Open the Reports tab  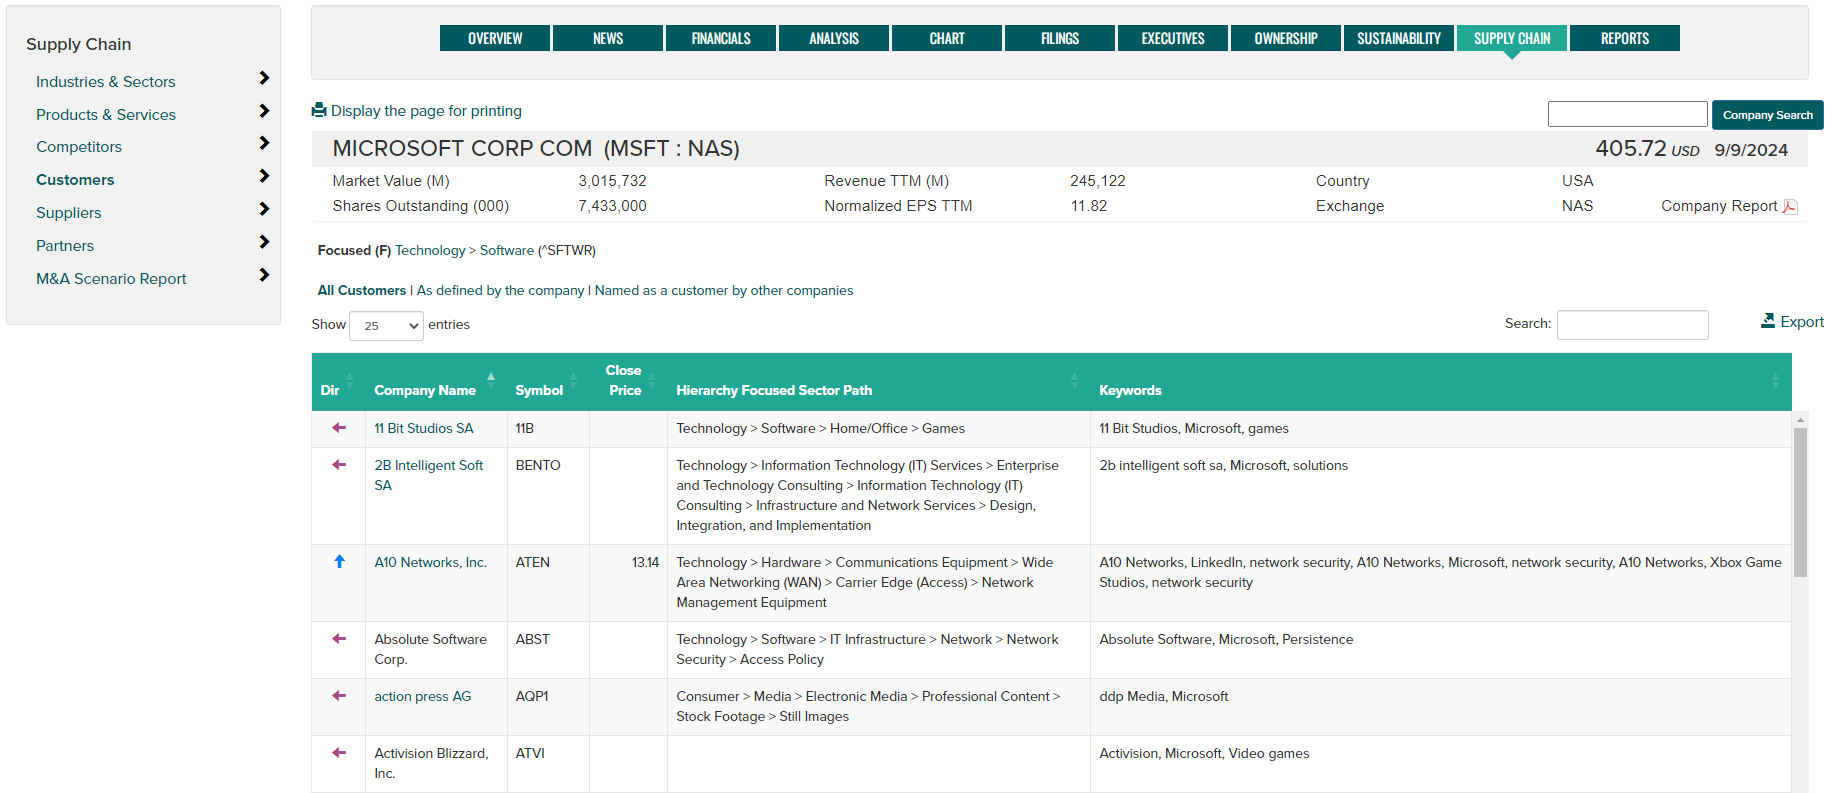click(1625, 38)
